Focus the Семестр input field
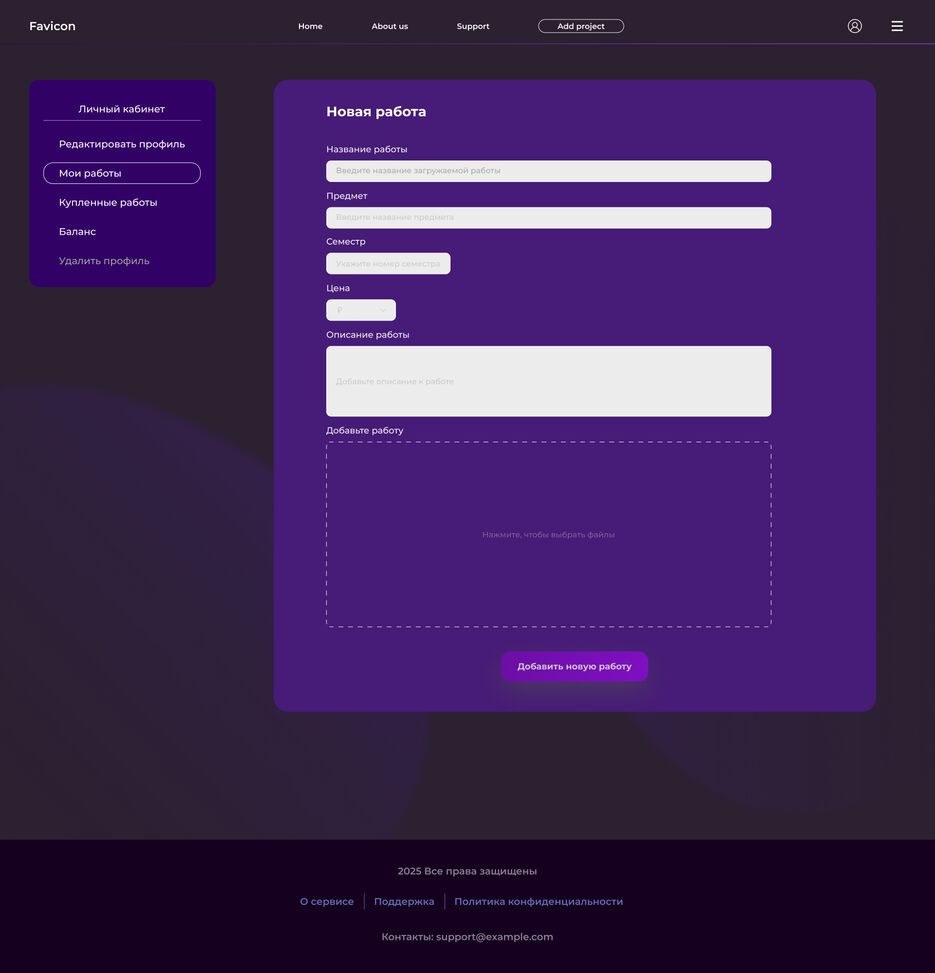Viewport: 935px width, 973px height. pos(388,264)
